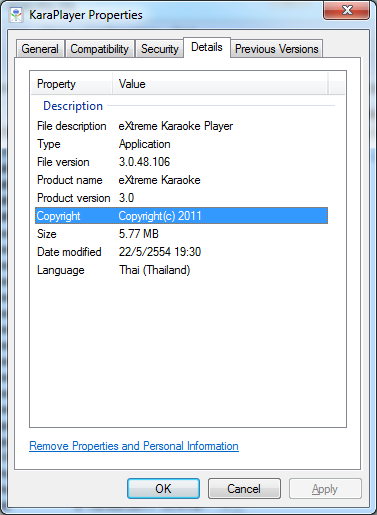Select the Date modified row

(x=181, y=252)
